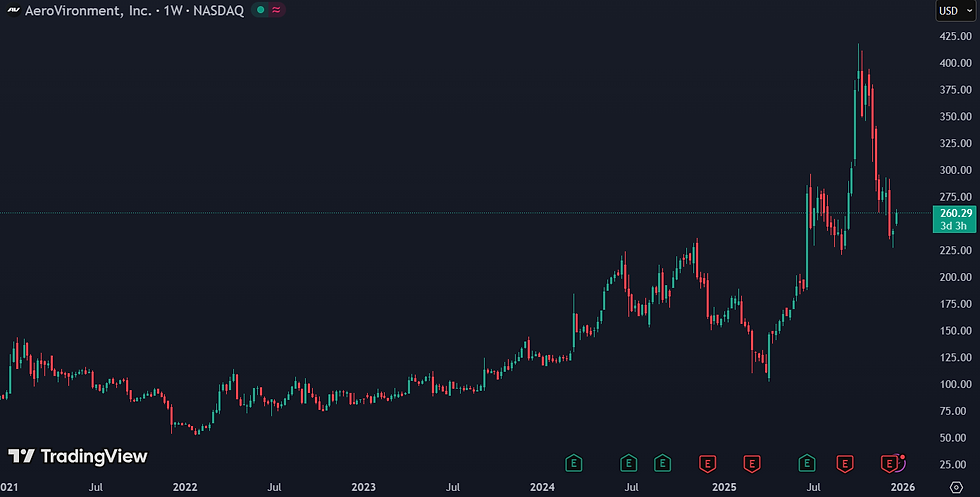Click the 150.00 price axis label
980x497 pixels.
pos(956,331)
